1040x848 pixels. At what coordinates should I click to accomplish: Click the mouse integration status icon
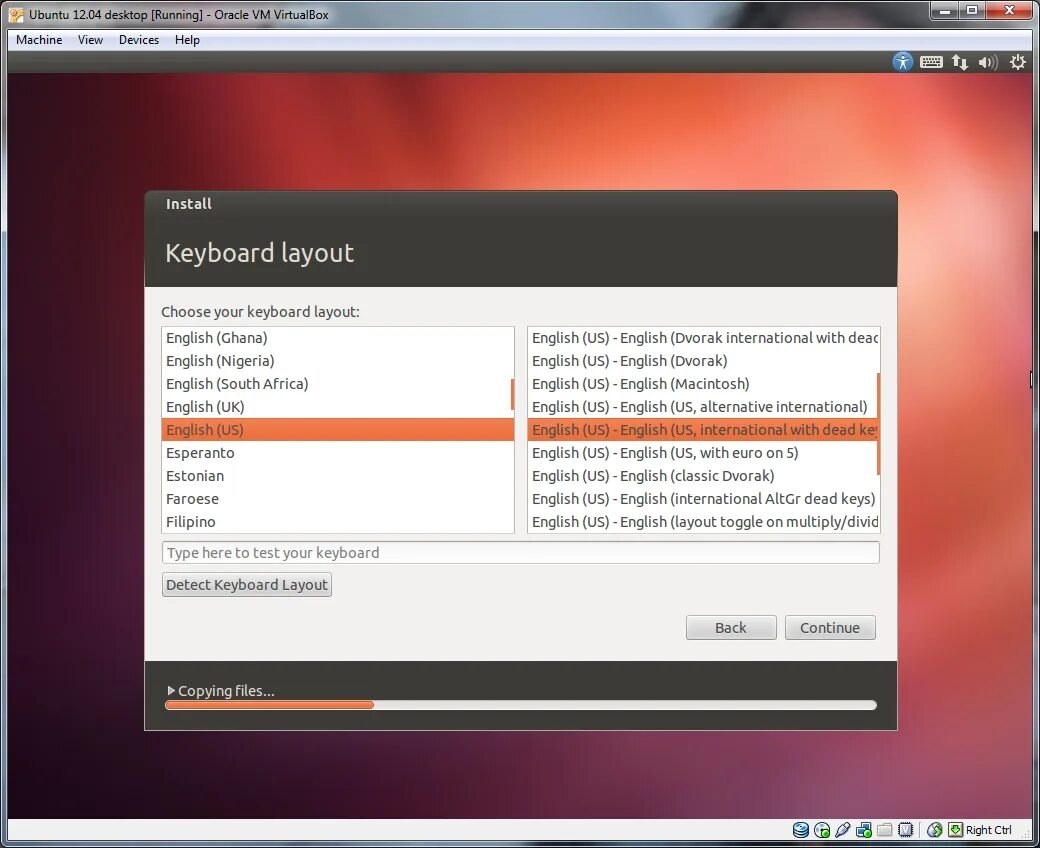pos(935,829)
